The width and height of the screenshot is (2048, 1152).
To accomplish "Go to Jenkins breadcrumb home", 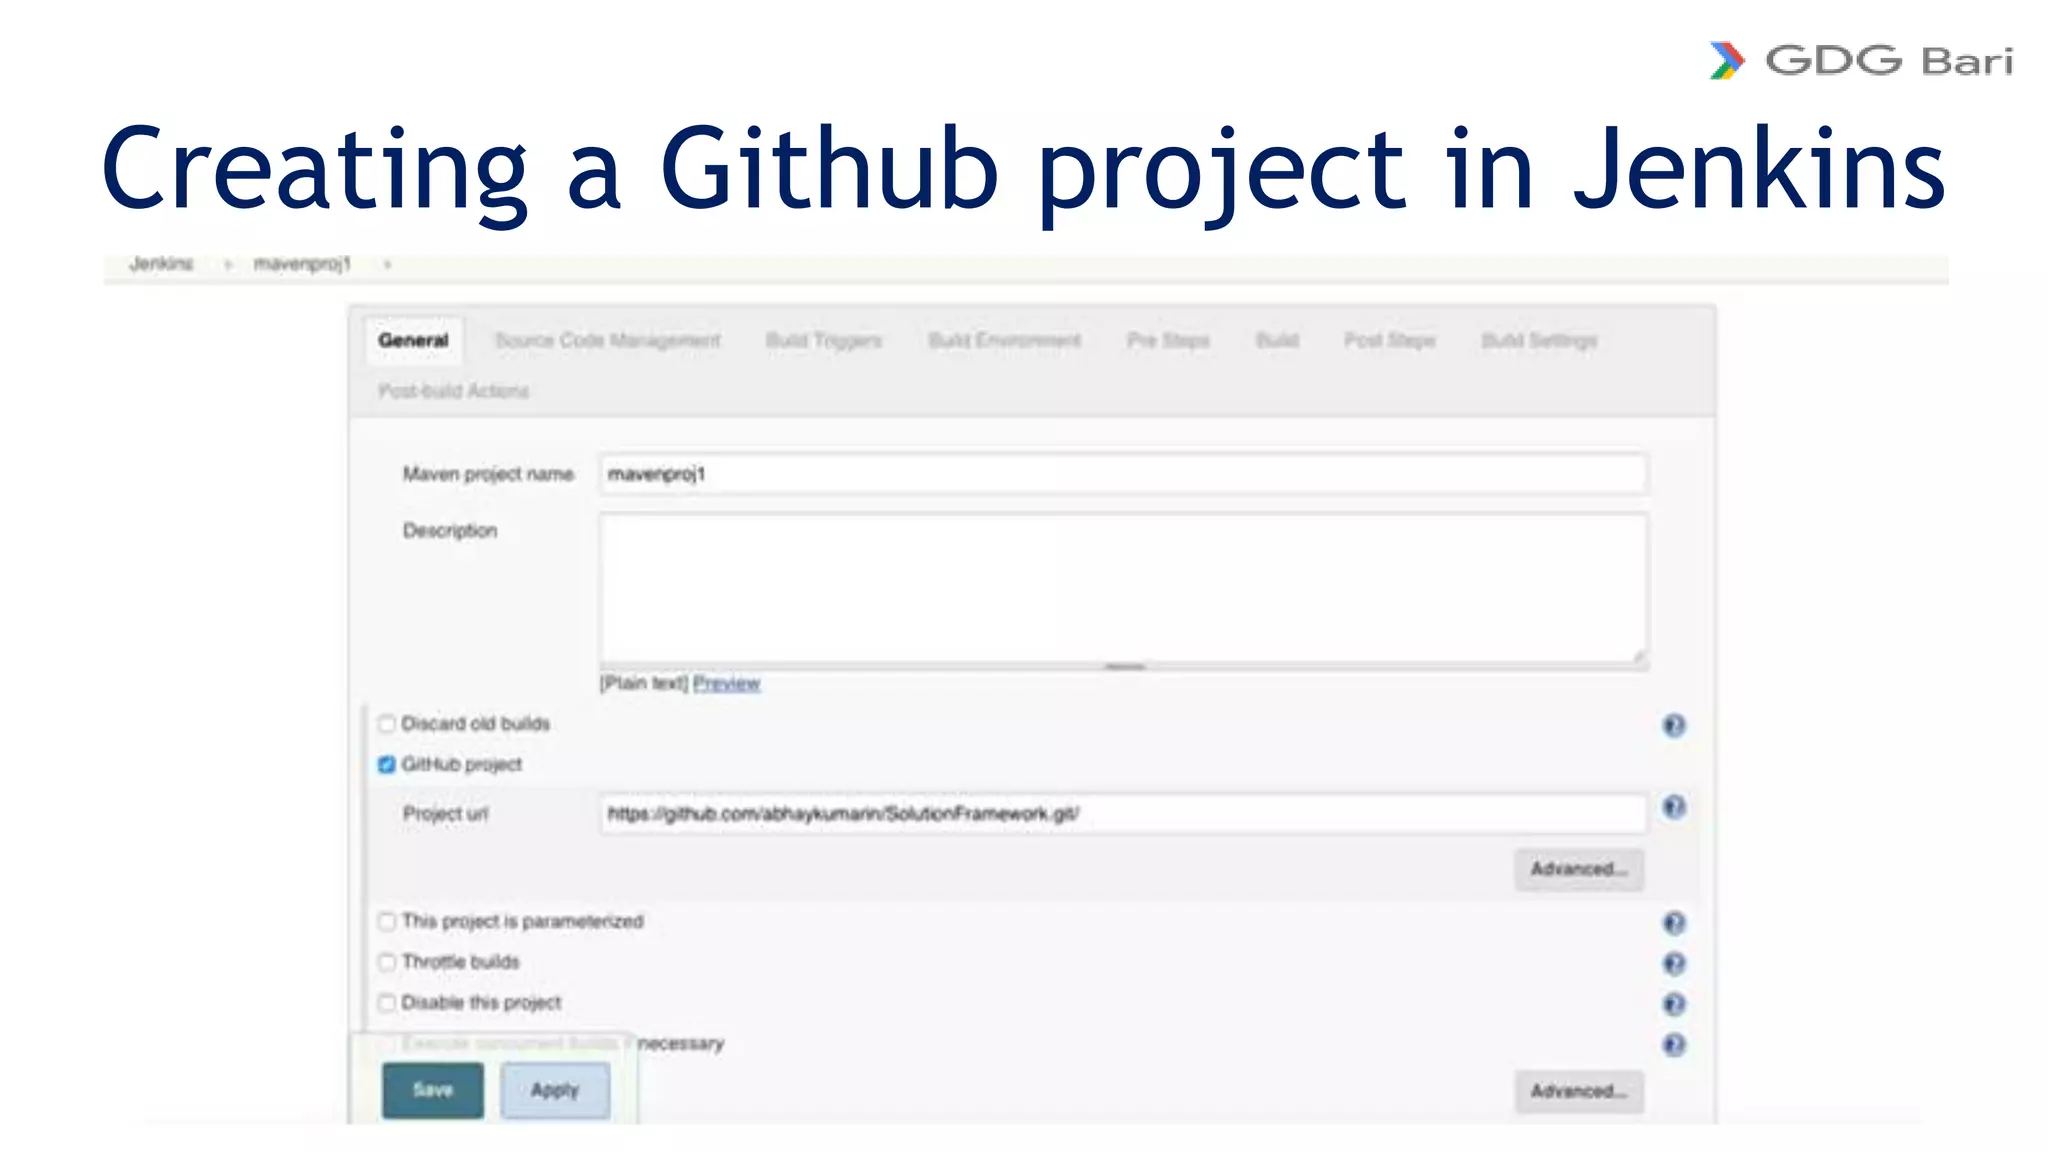I will [161, 264].
